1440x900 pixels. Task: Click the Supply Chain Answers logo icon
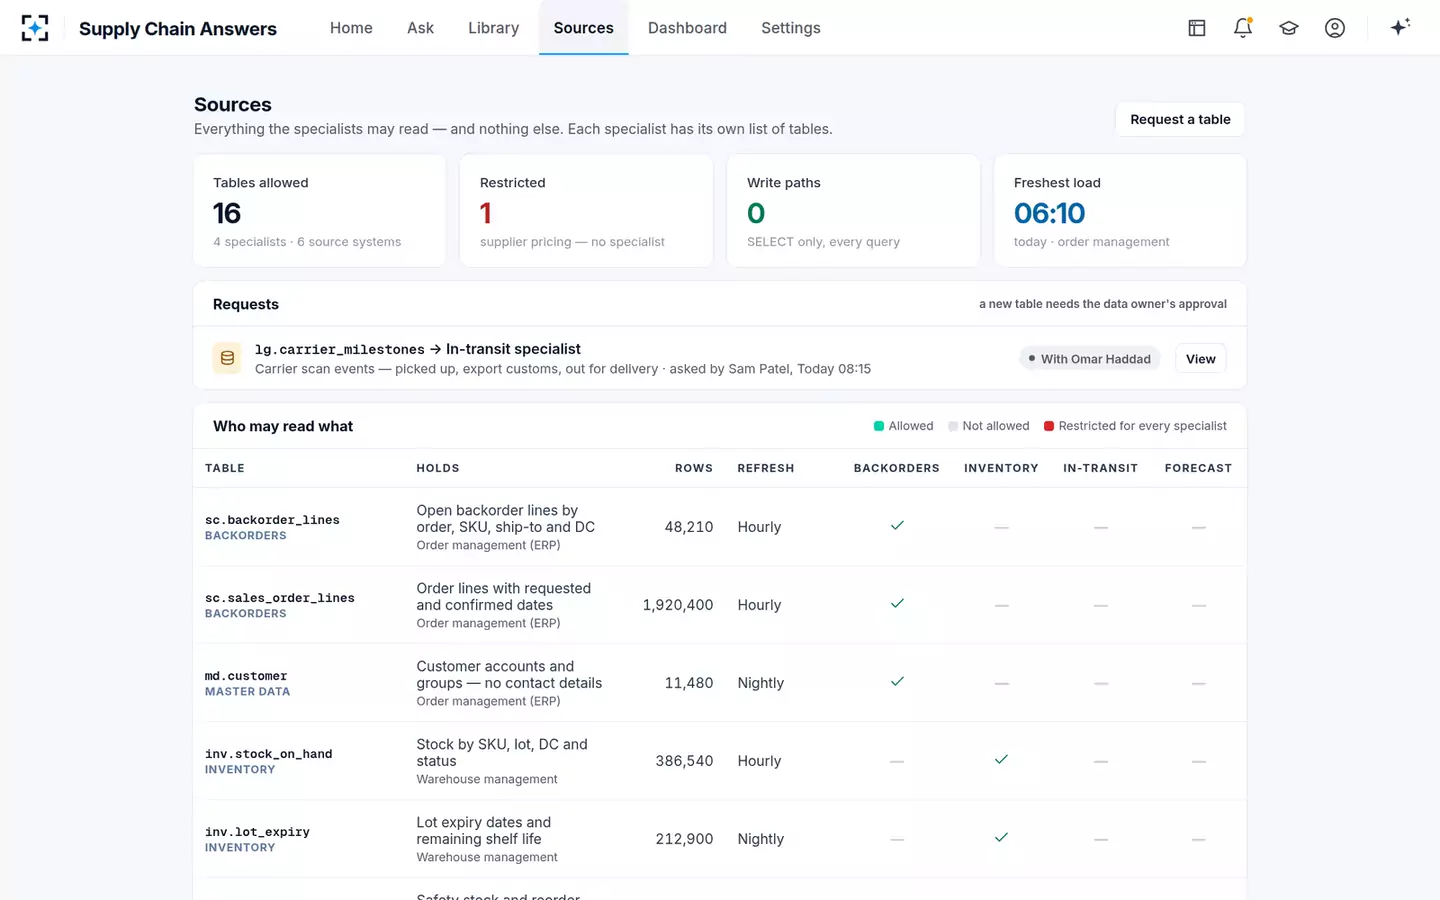coord(35,28)
